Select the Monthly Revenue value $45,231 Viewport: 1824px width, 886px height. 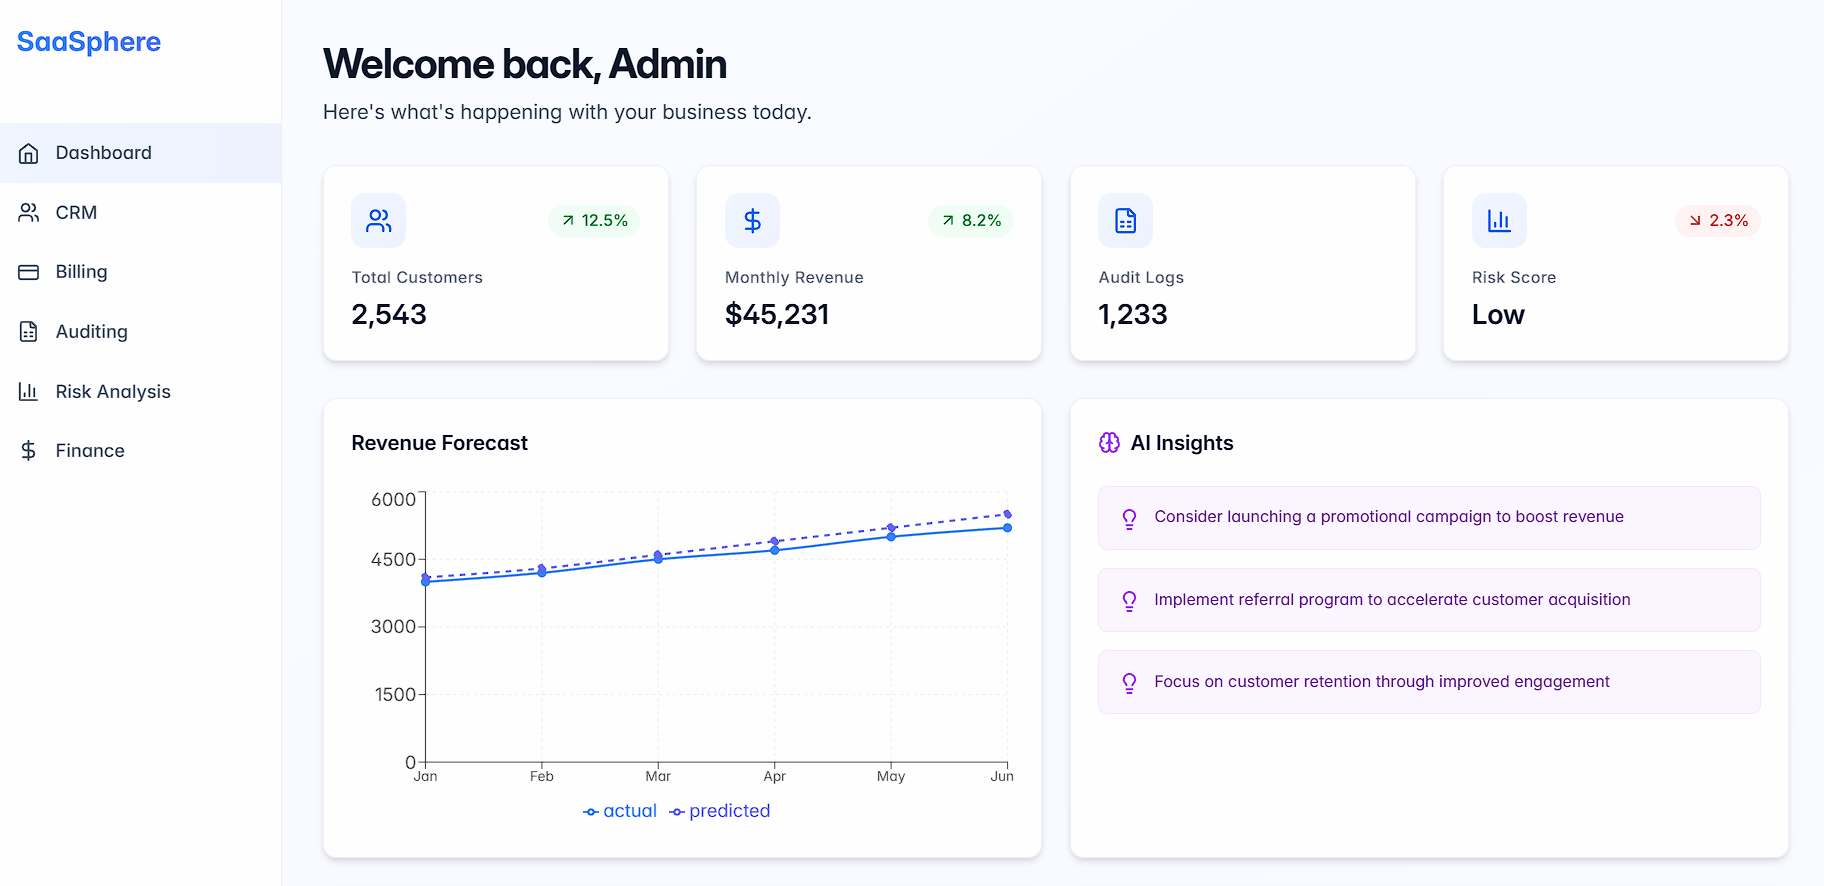pyautogui.click(x=777, y=315)
